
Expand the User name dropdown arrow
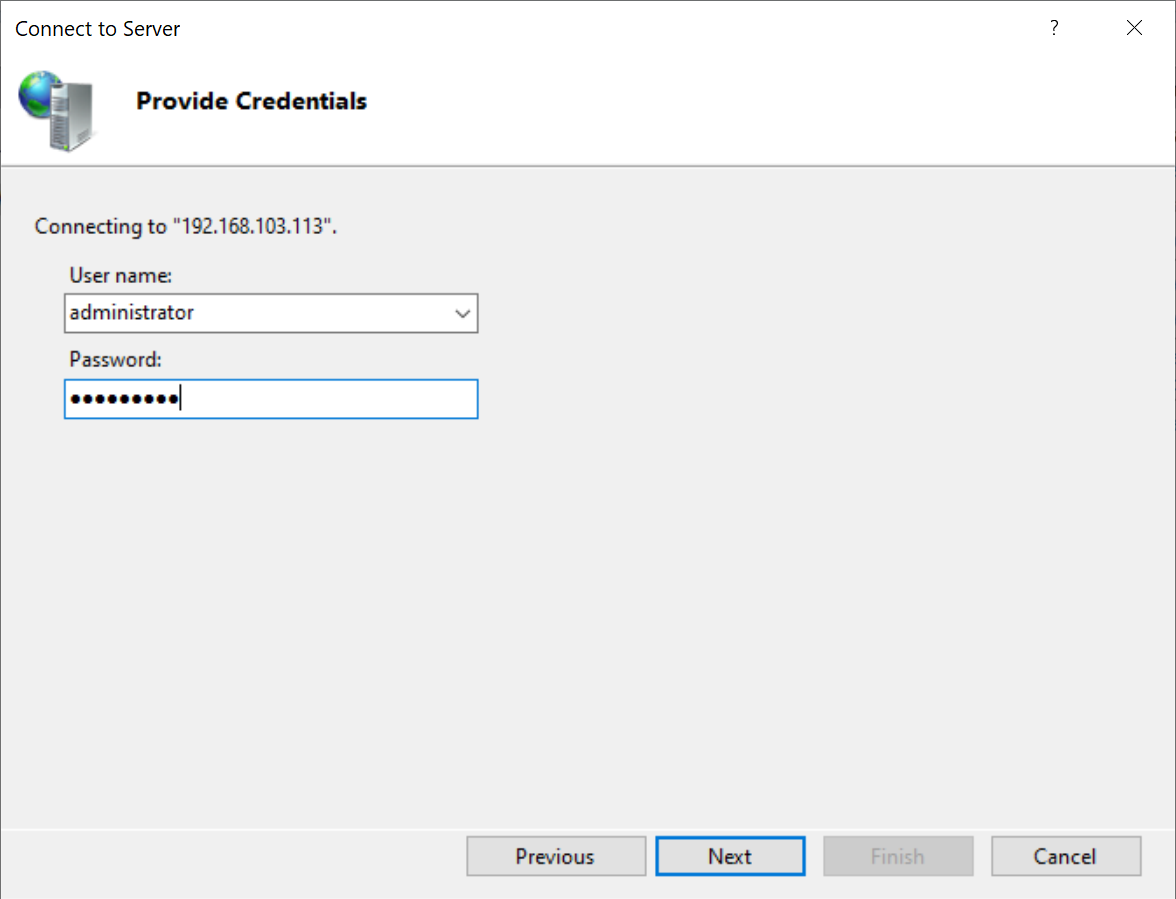tap(462, 313)
